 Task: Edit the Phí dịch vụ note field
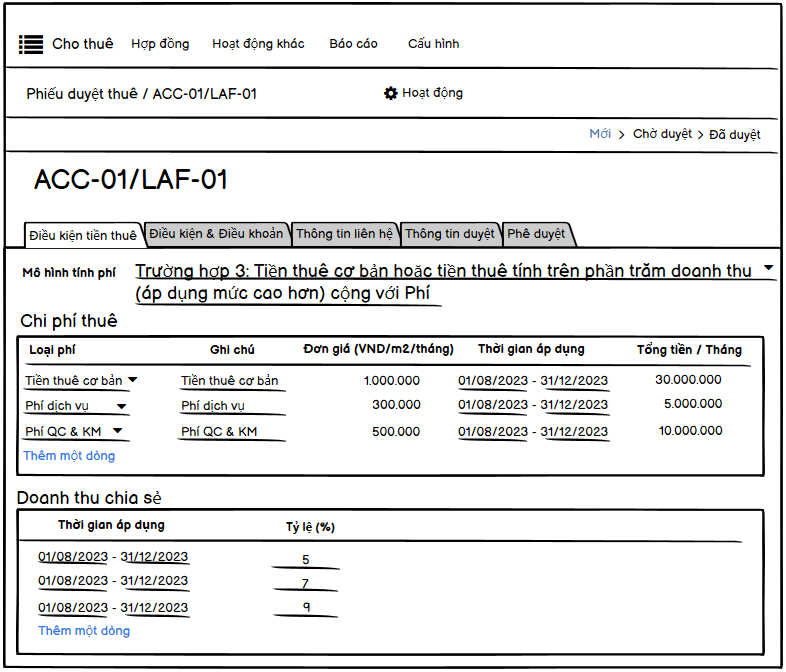click(232, 406)
